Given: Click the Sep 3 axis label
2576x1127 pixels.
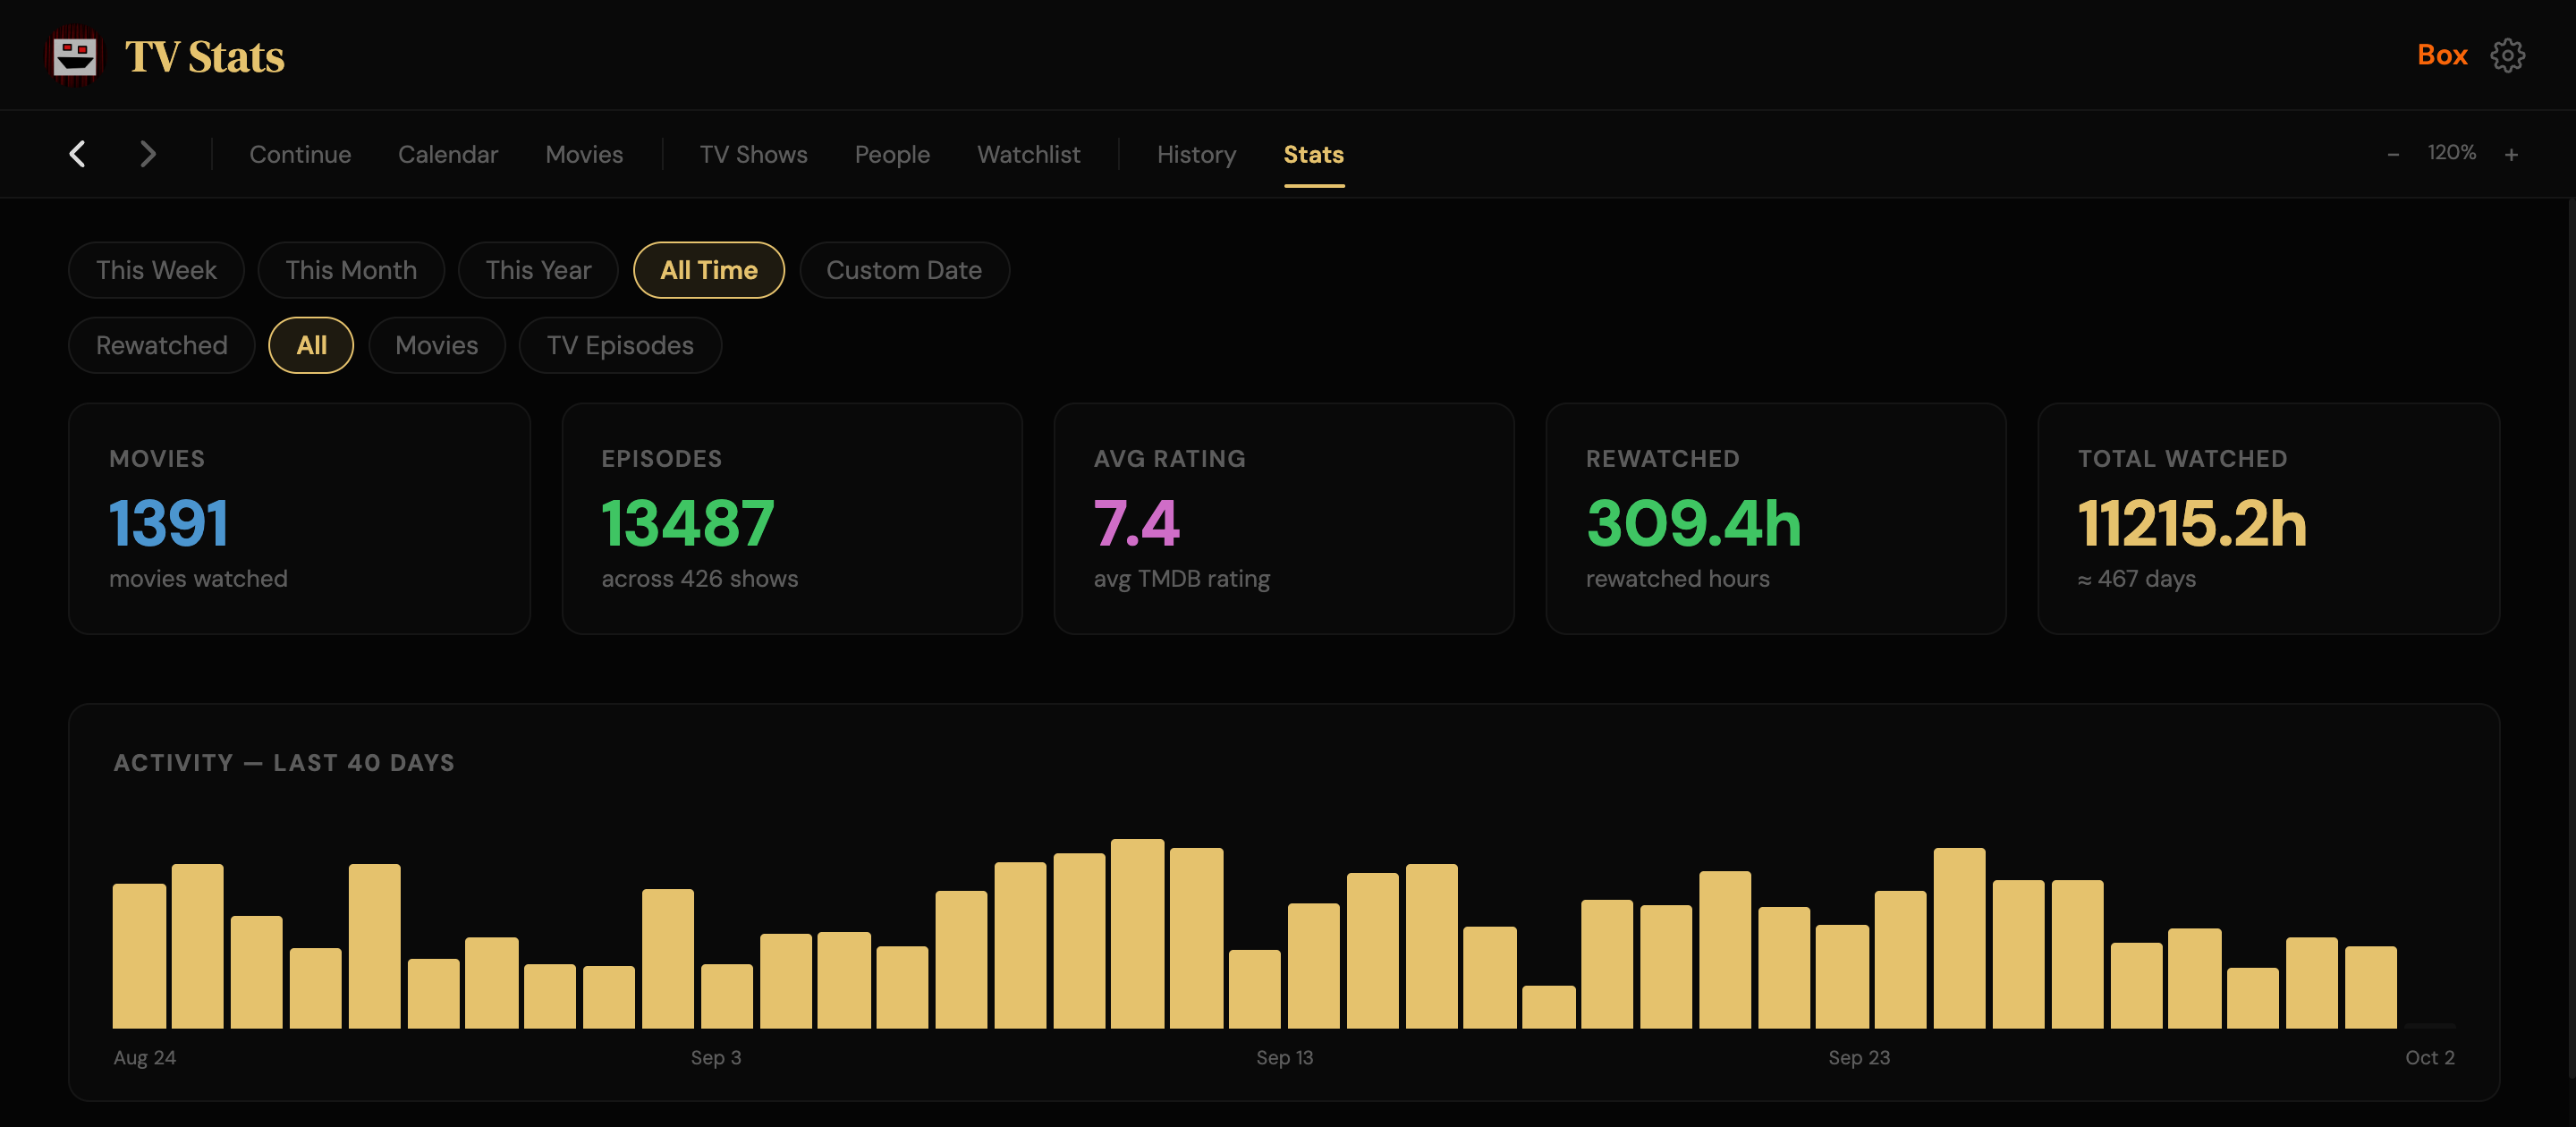Looking at the screenshot, I should 716,1057.
